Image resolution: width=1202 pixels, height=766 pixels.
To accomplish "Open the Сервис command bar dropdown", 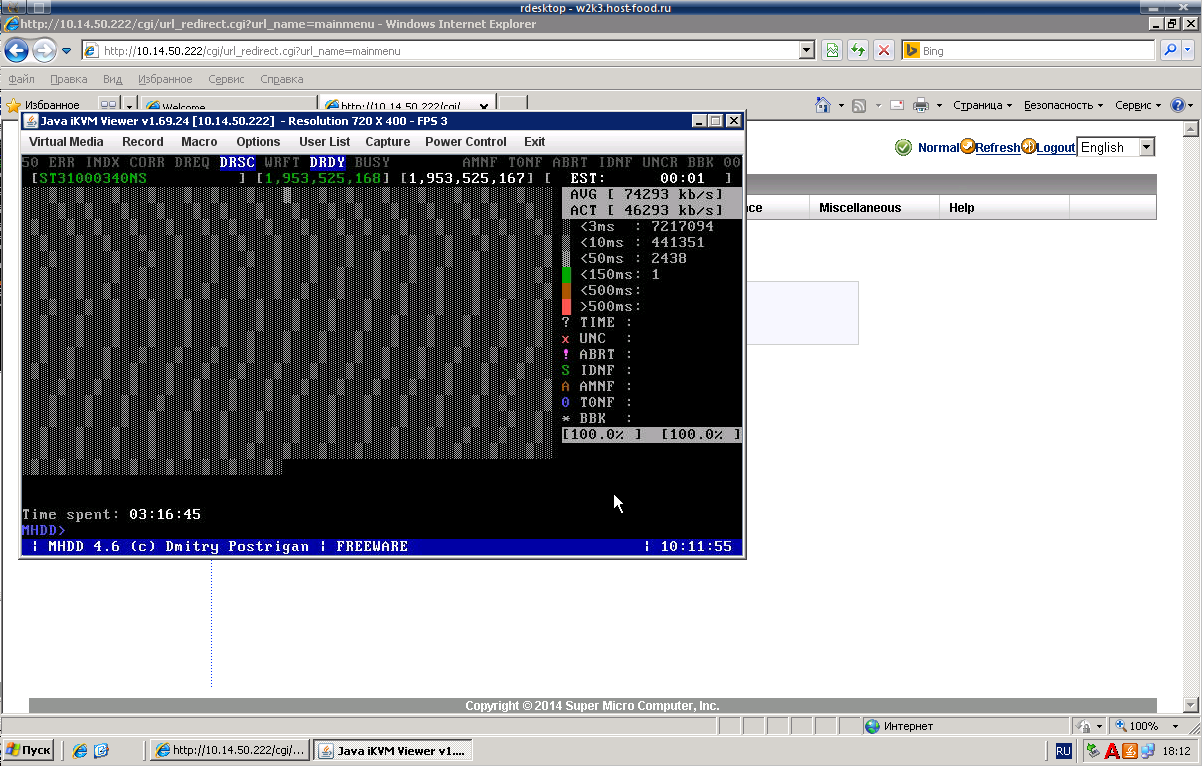I will [1138, 105].
